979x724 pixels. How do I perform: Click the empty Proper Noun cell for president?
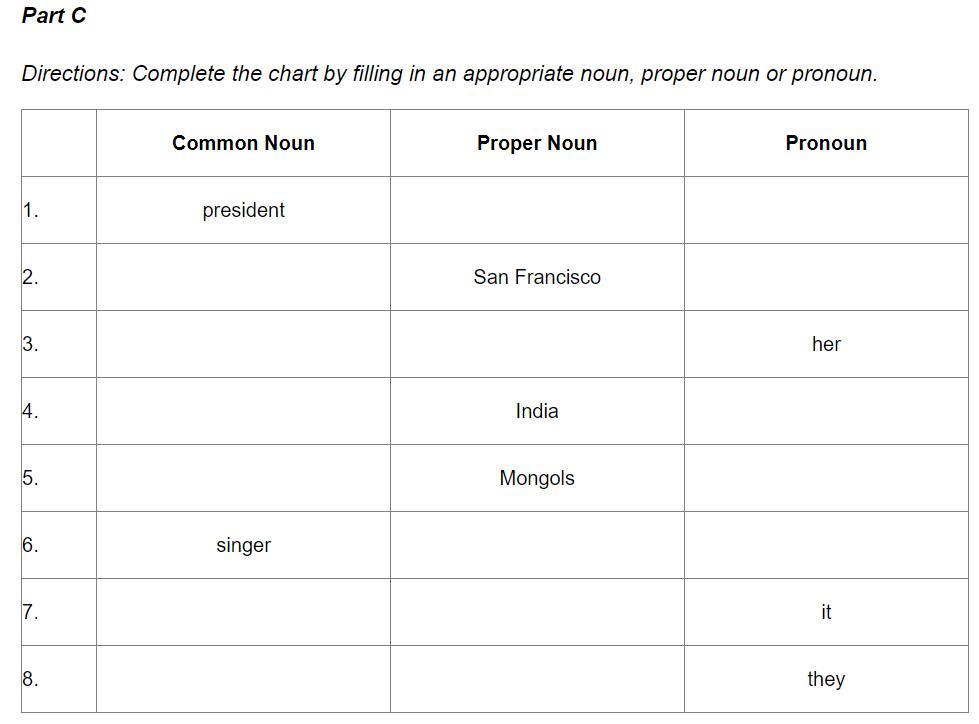tap(537, 210)
